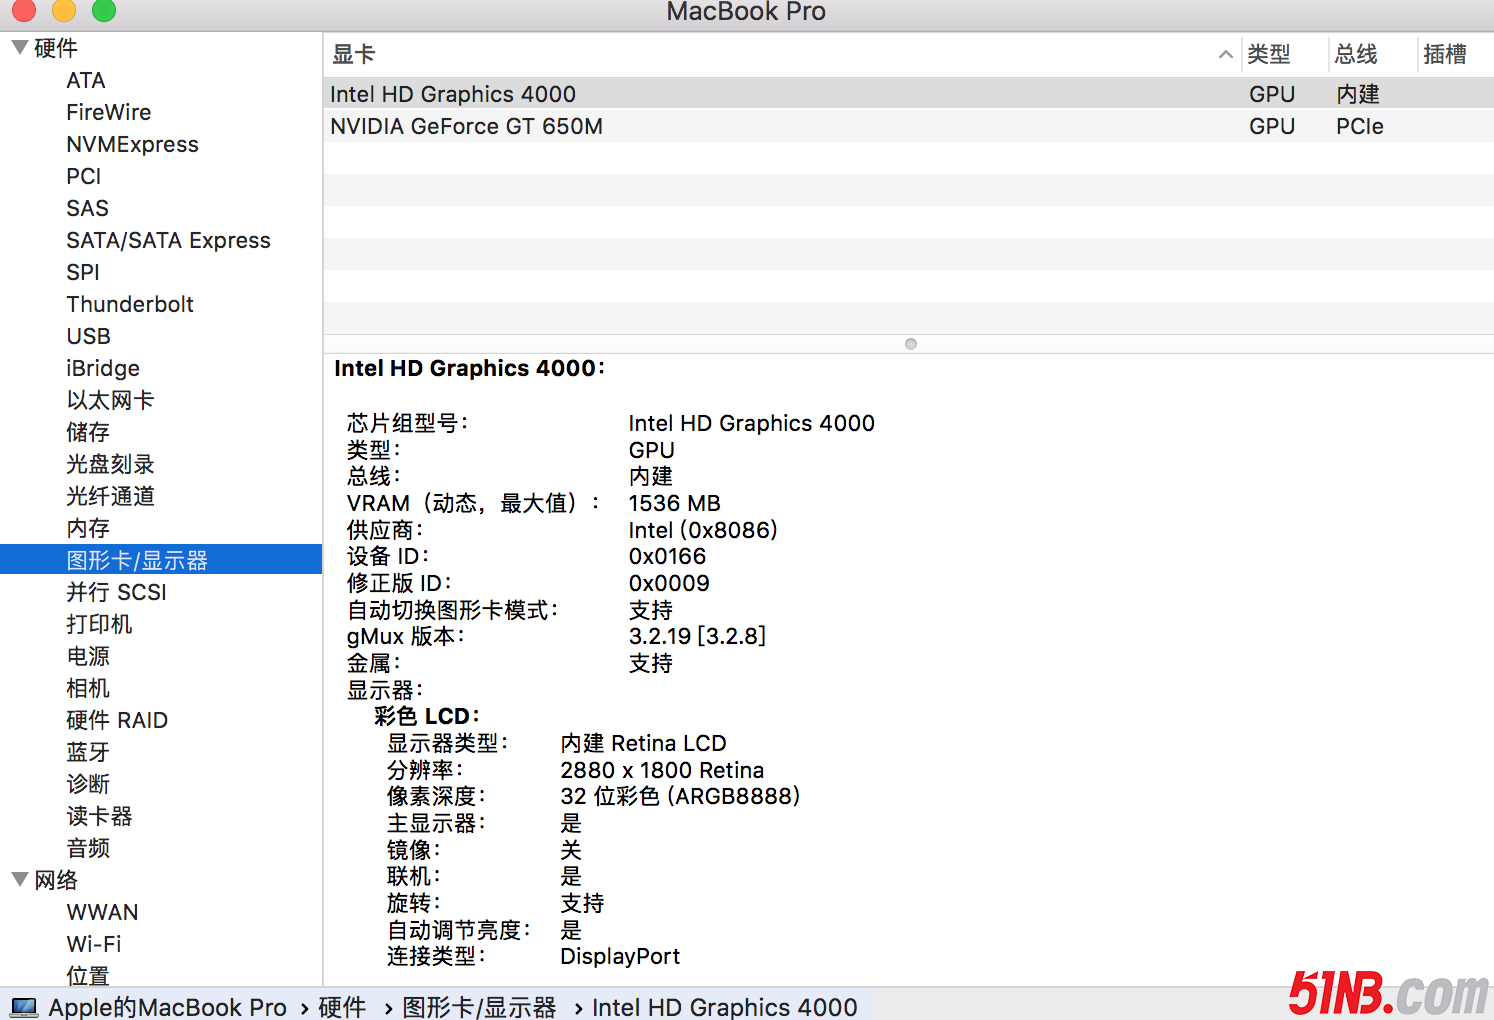Select 电源 in the sidebar
Screen dimensions: 1494x1020
click(x=88, y=656)
